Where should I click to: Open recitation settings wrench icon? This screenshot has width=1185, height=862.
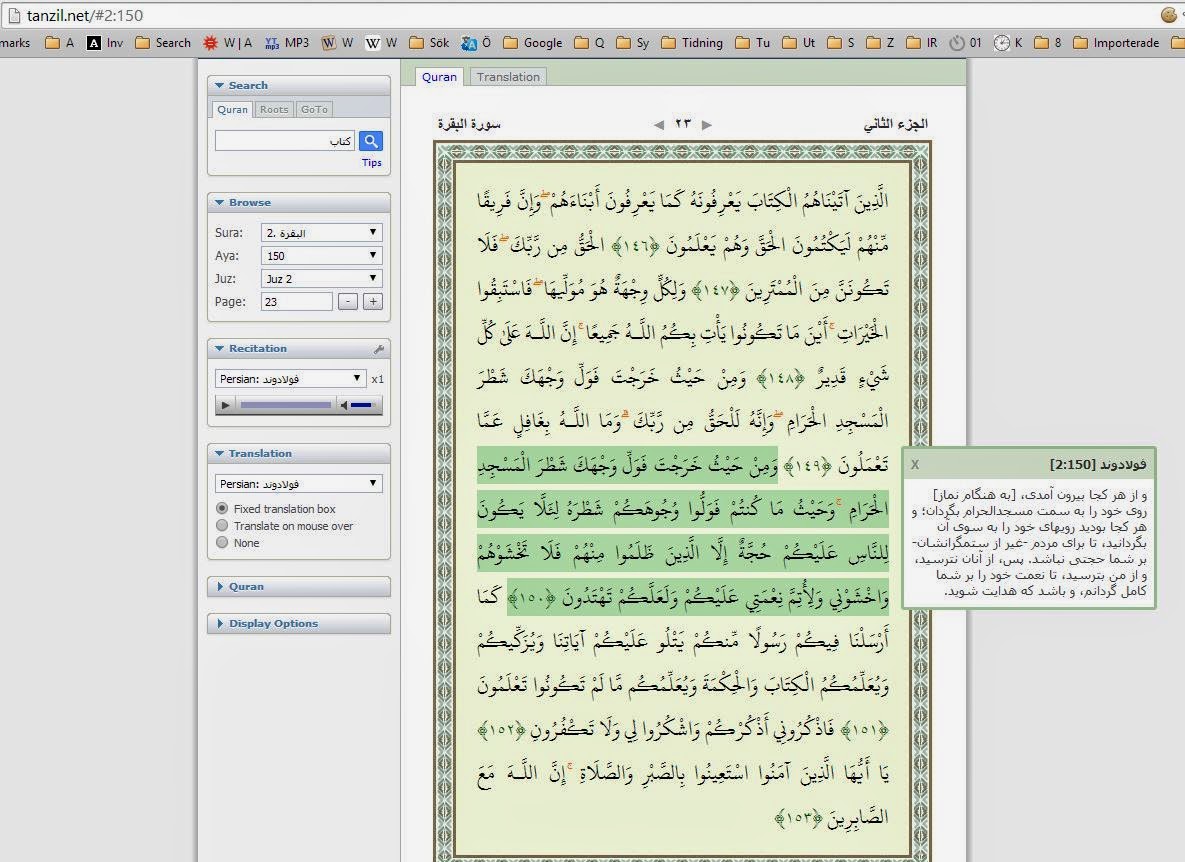coord(379,349)
